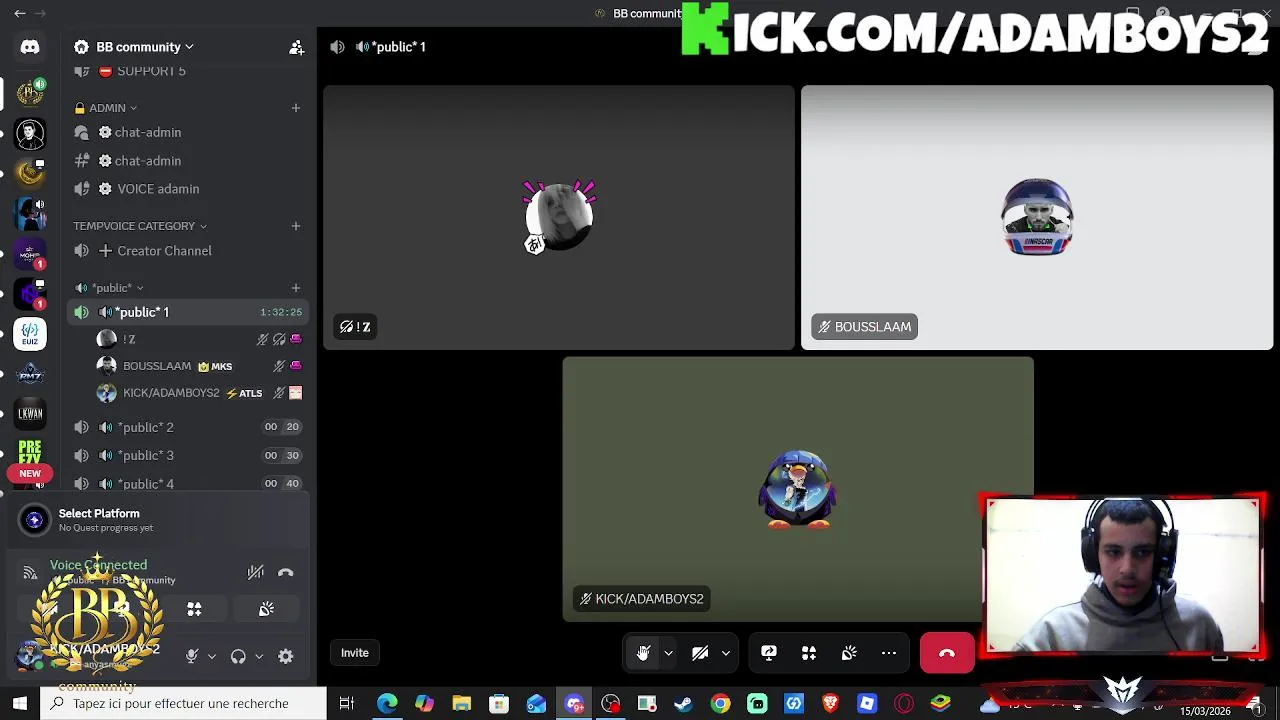Open Discord home direct messages icon
This screenshot has height=720, width=1280.
click(30, 47)
